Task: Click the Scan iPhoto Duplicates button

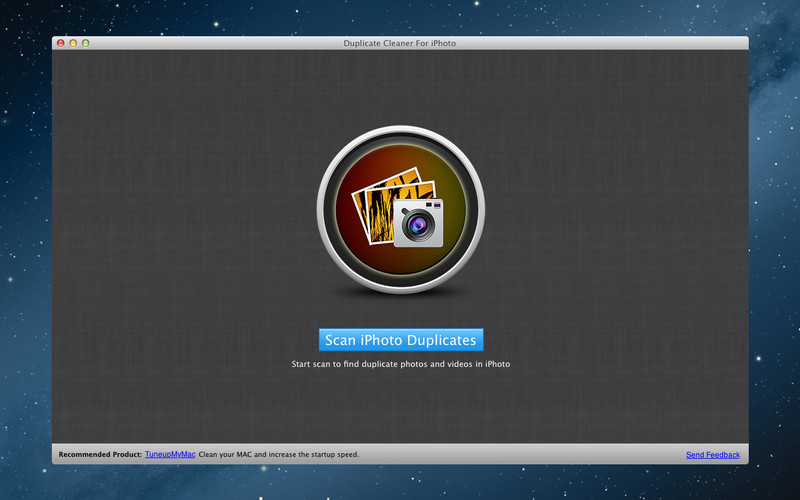Action: click(x=400, y=340)
